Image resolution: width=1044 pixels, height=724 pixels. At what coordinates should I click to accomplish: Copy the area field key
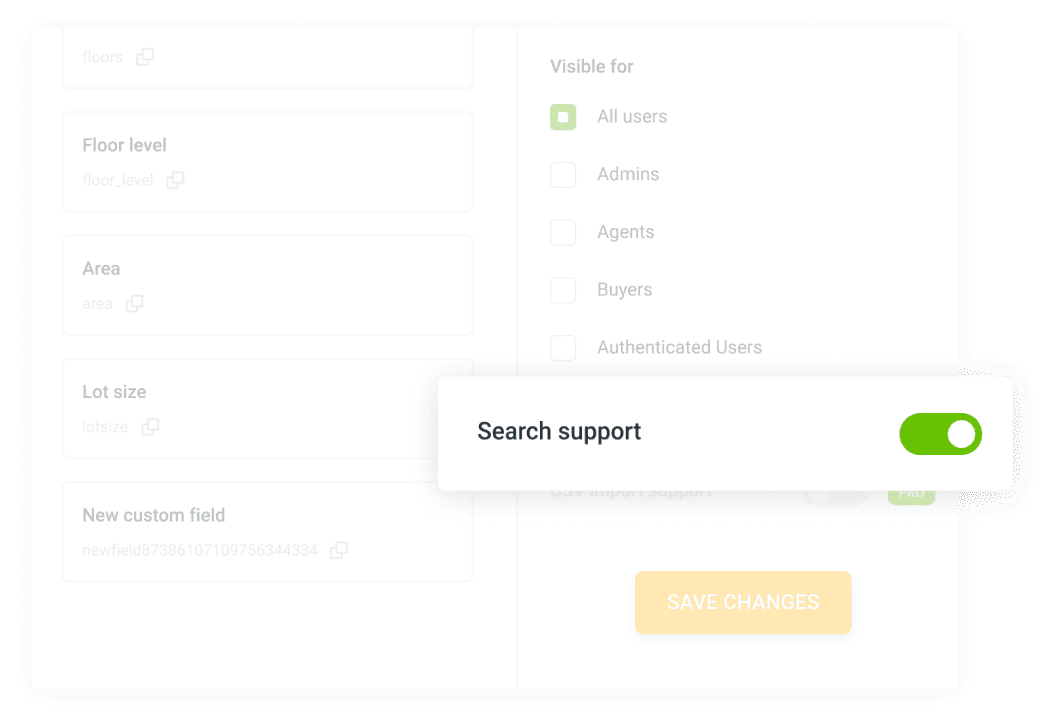(134, 304)
